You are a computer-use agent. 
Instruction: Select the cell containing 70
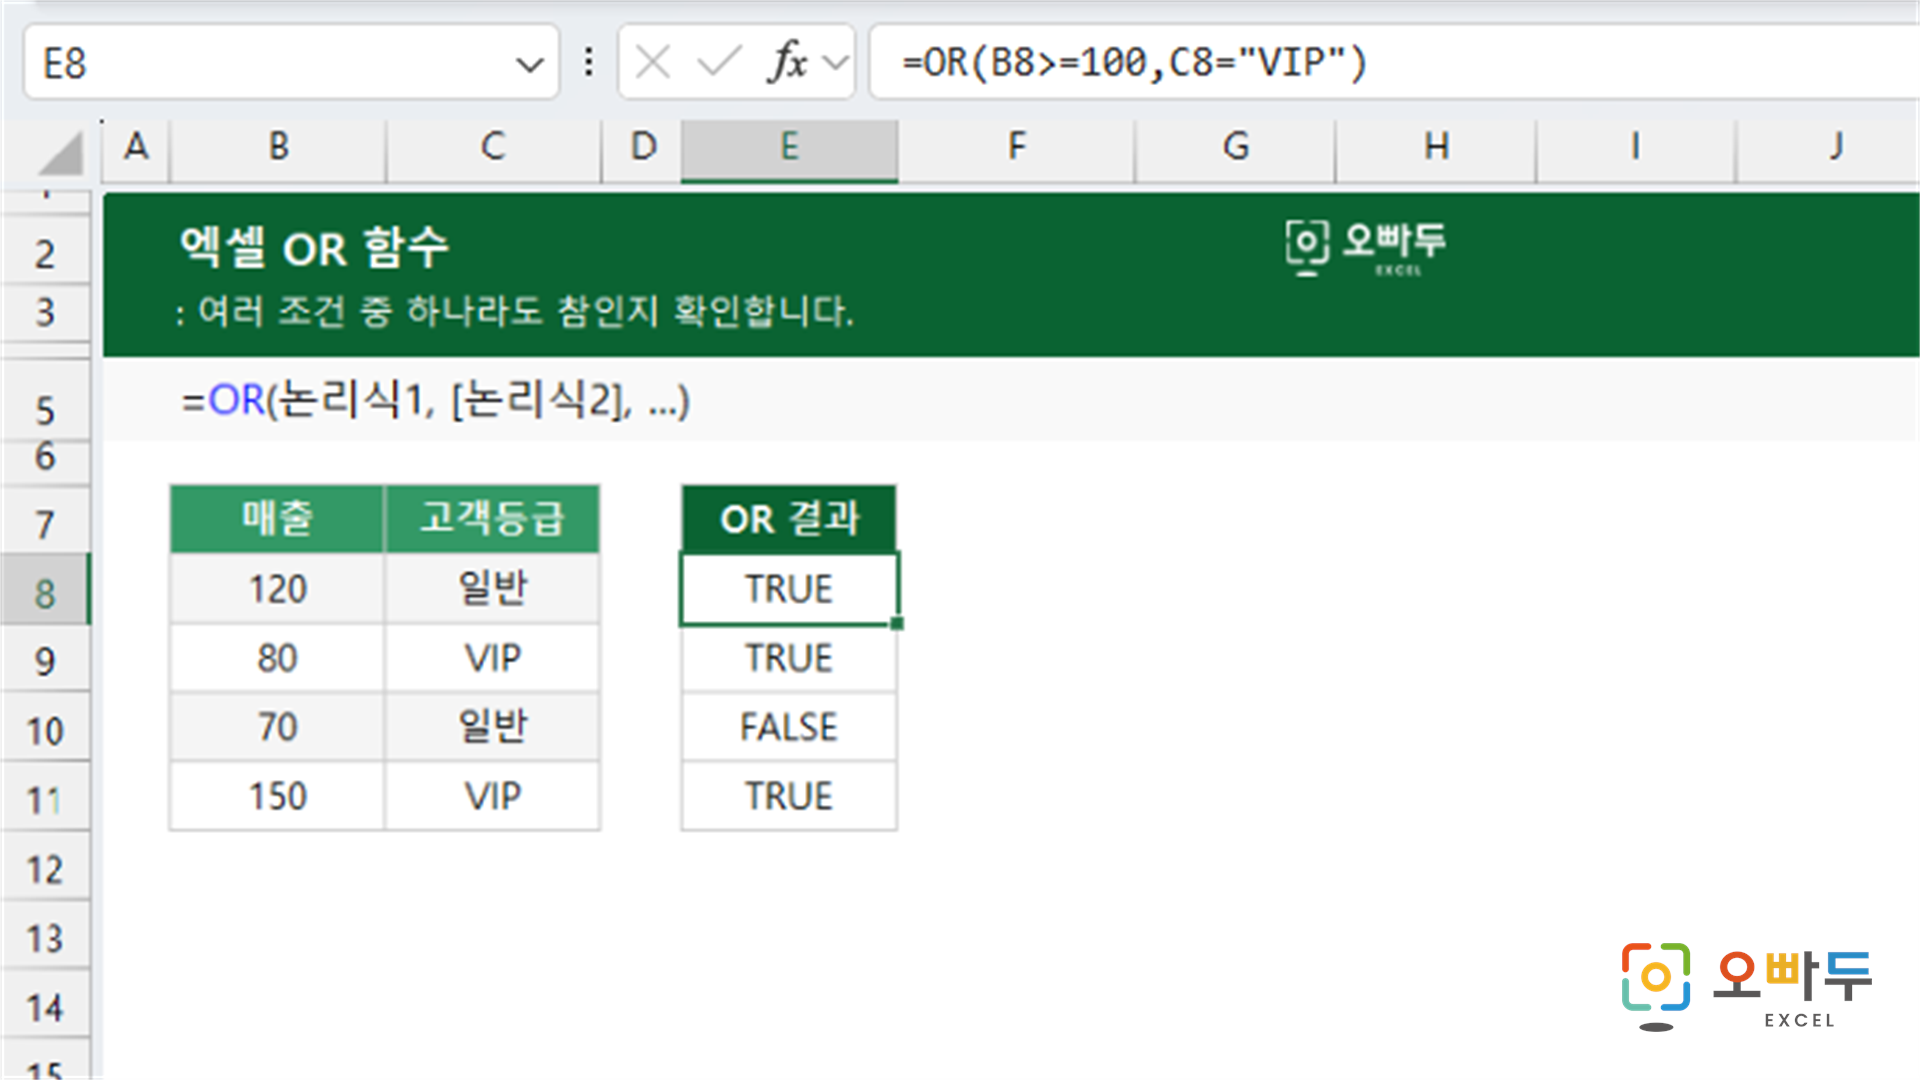click(277, 727)
